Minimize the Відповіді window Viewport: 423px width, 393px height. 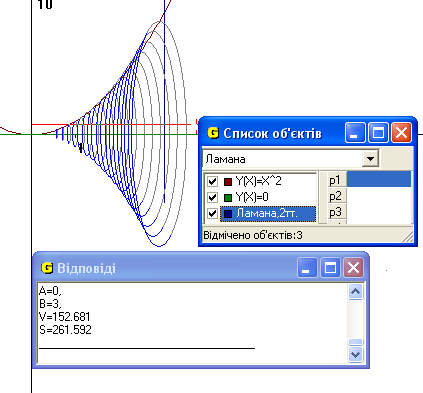pyautogui.click(x=307, y=267)
